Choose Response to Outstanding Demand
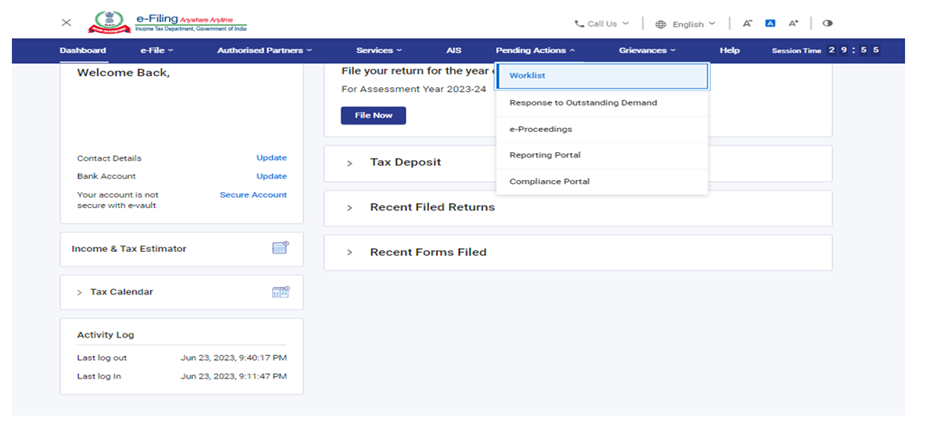 pyautogui.click(x=583, y=103)
